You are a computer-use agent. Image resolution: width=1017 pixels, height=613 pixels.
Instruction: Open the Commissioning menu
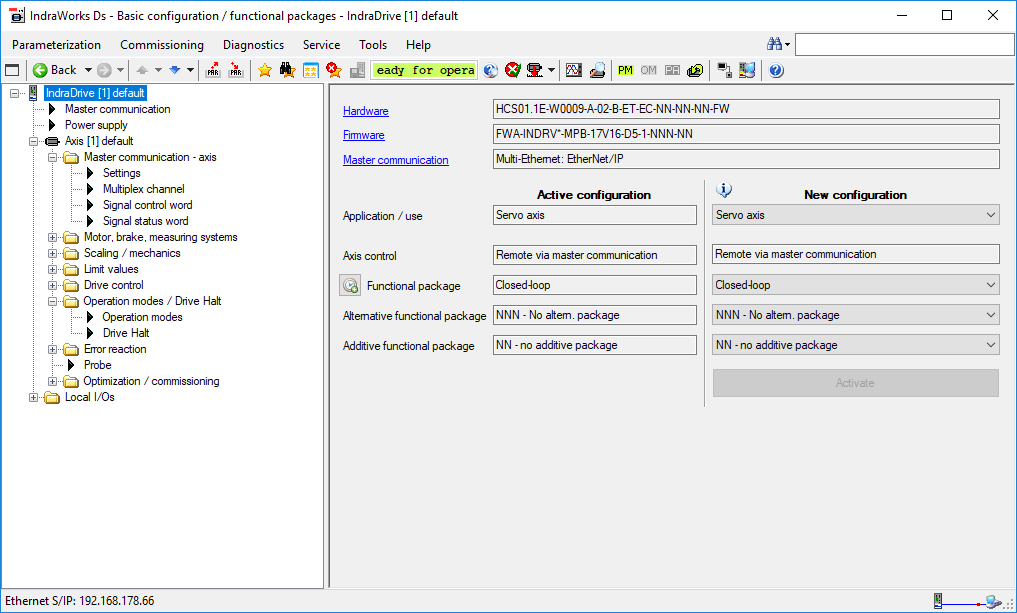162,45
